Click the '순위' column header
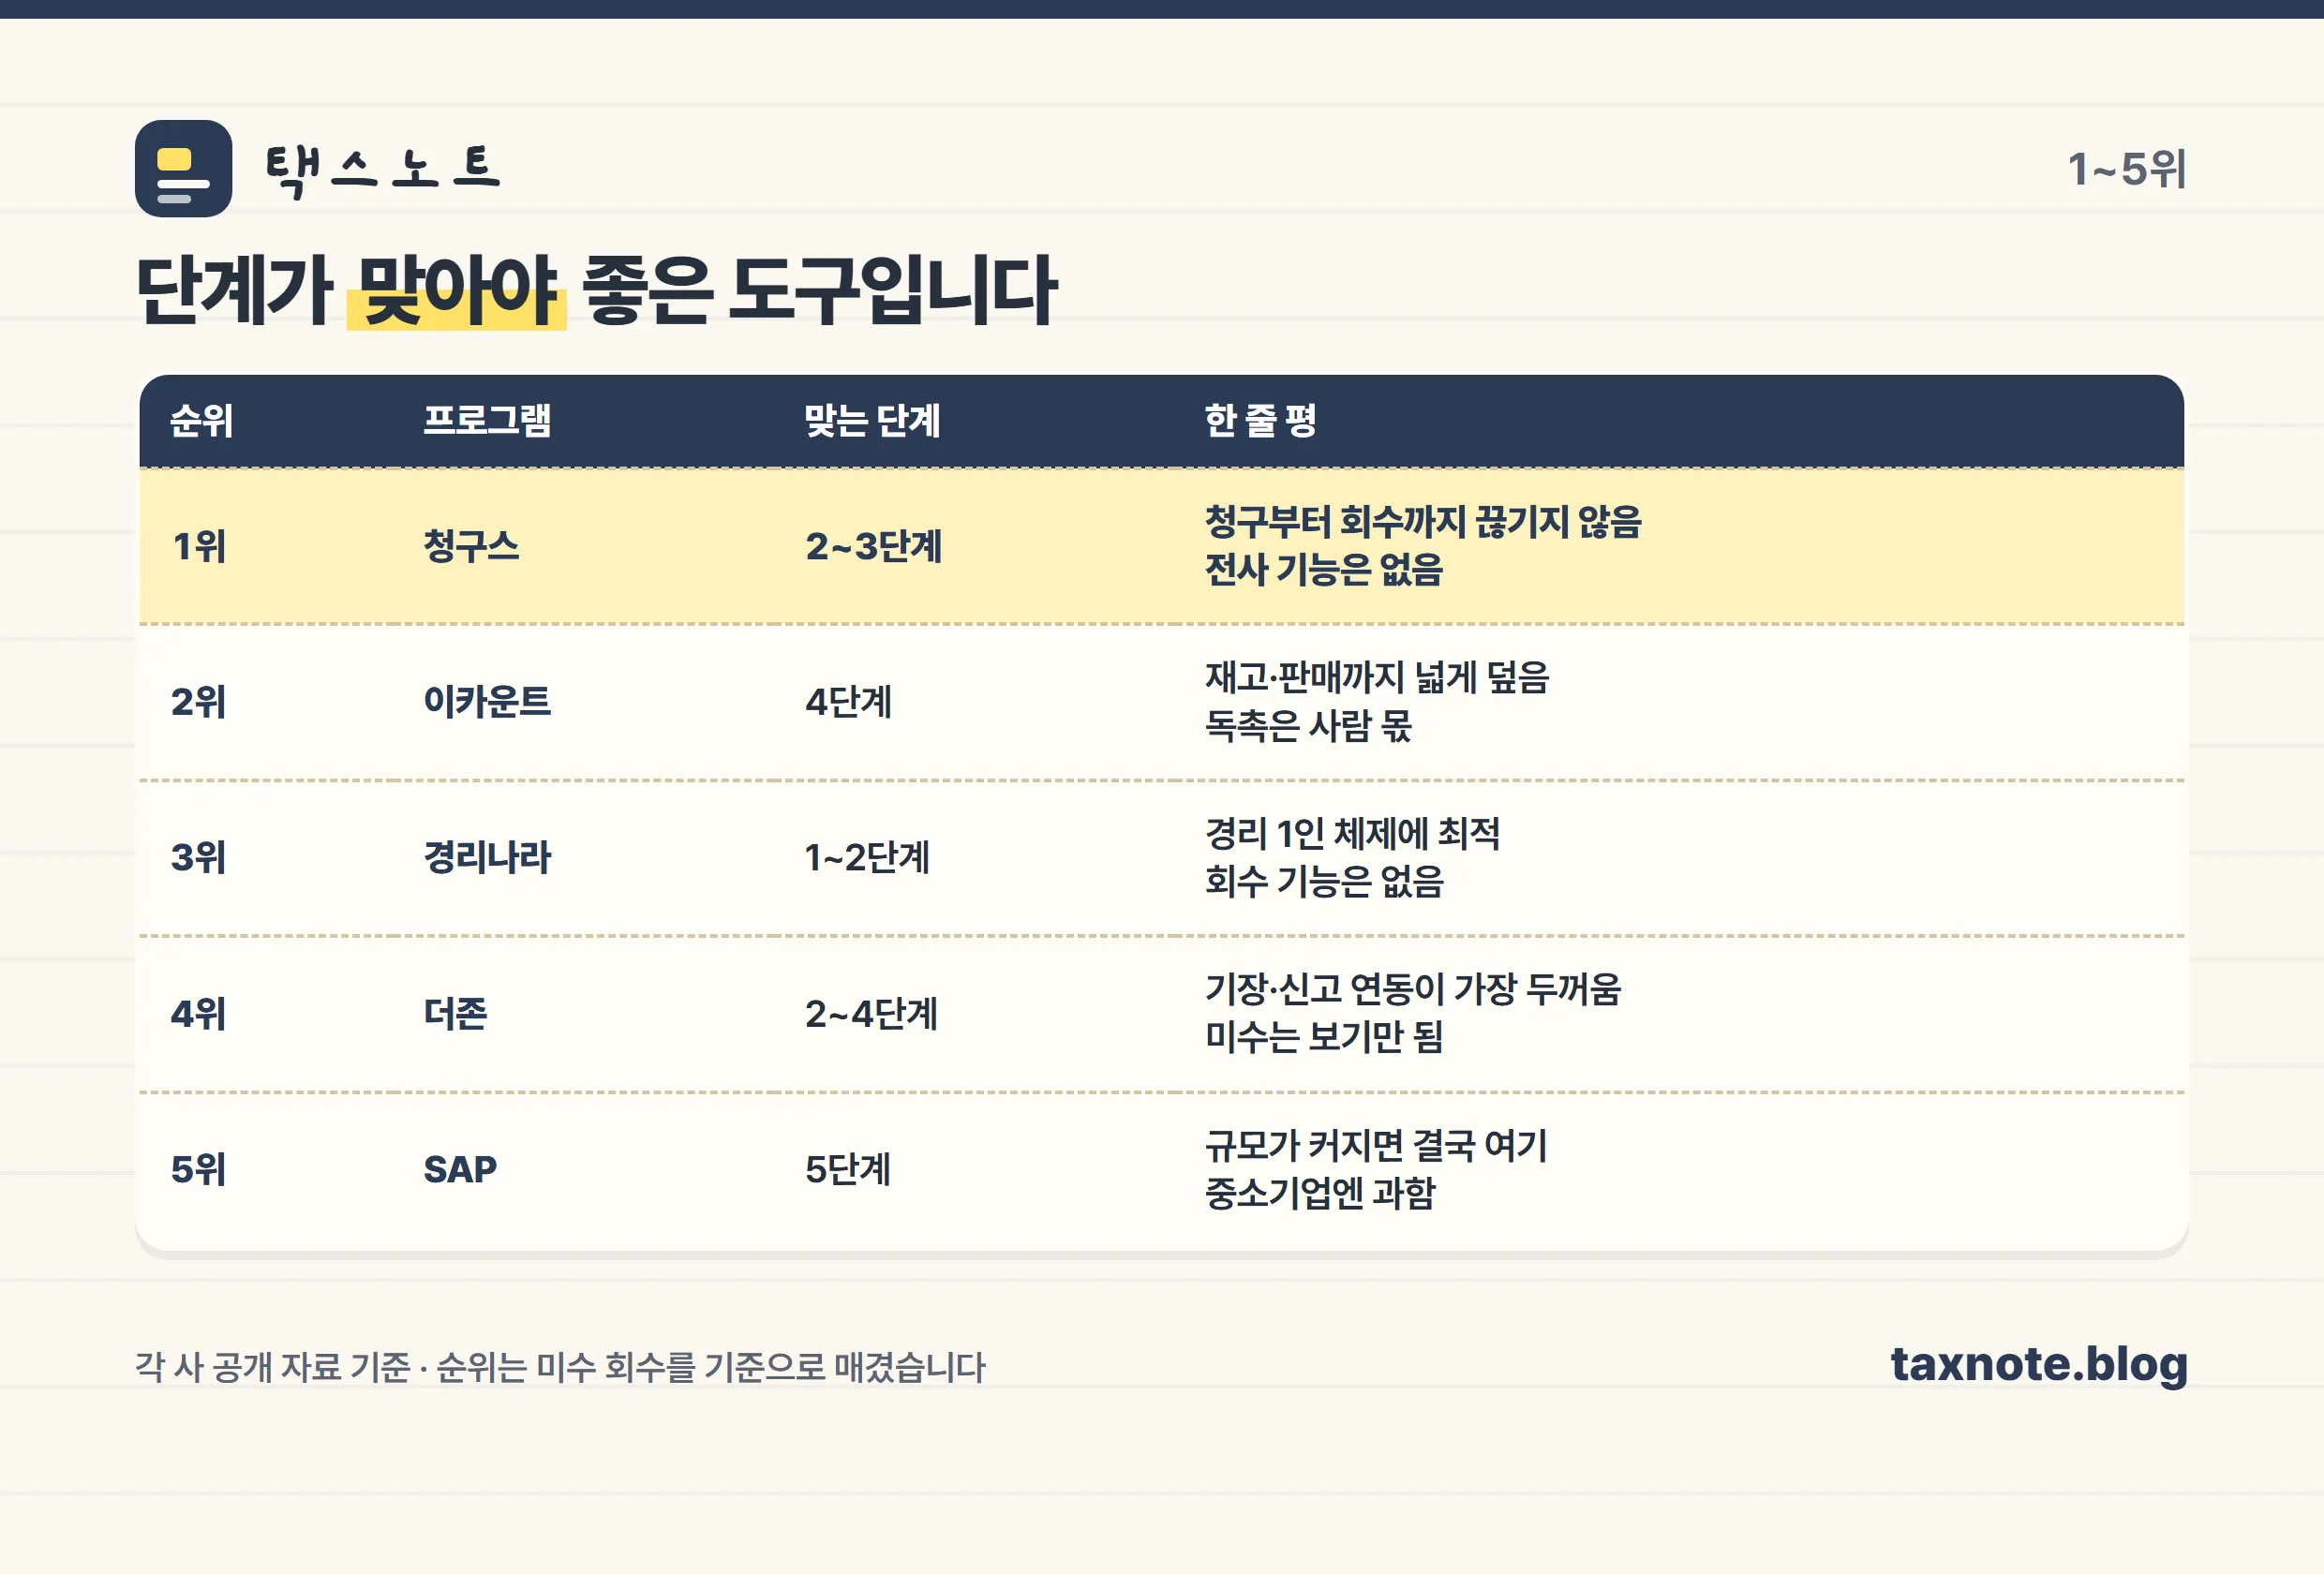2324x1574 pixels. tap(202, 420)
